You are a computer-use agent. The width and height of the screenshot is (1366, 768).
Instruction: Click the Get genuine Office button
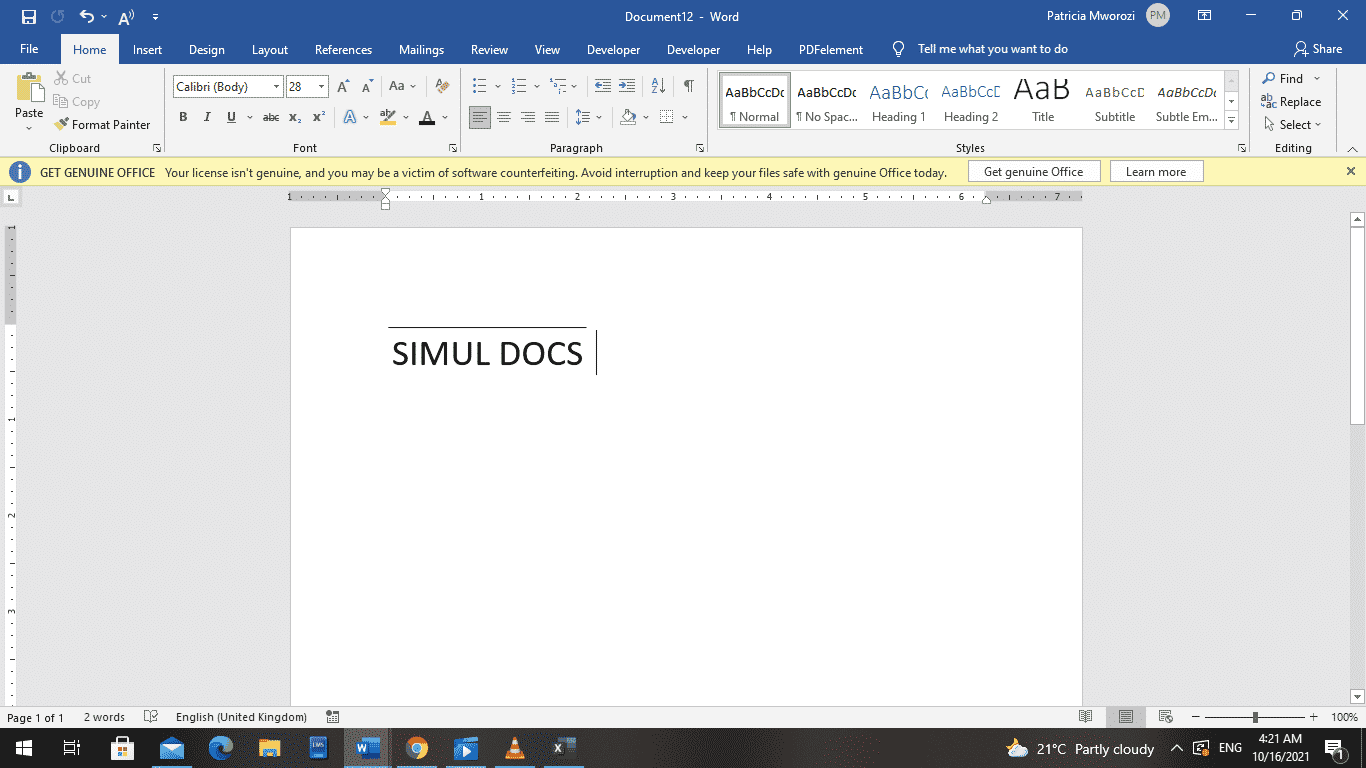1033,171
